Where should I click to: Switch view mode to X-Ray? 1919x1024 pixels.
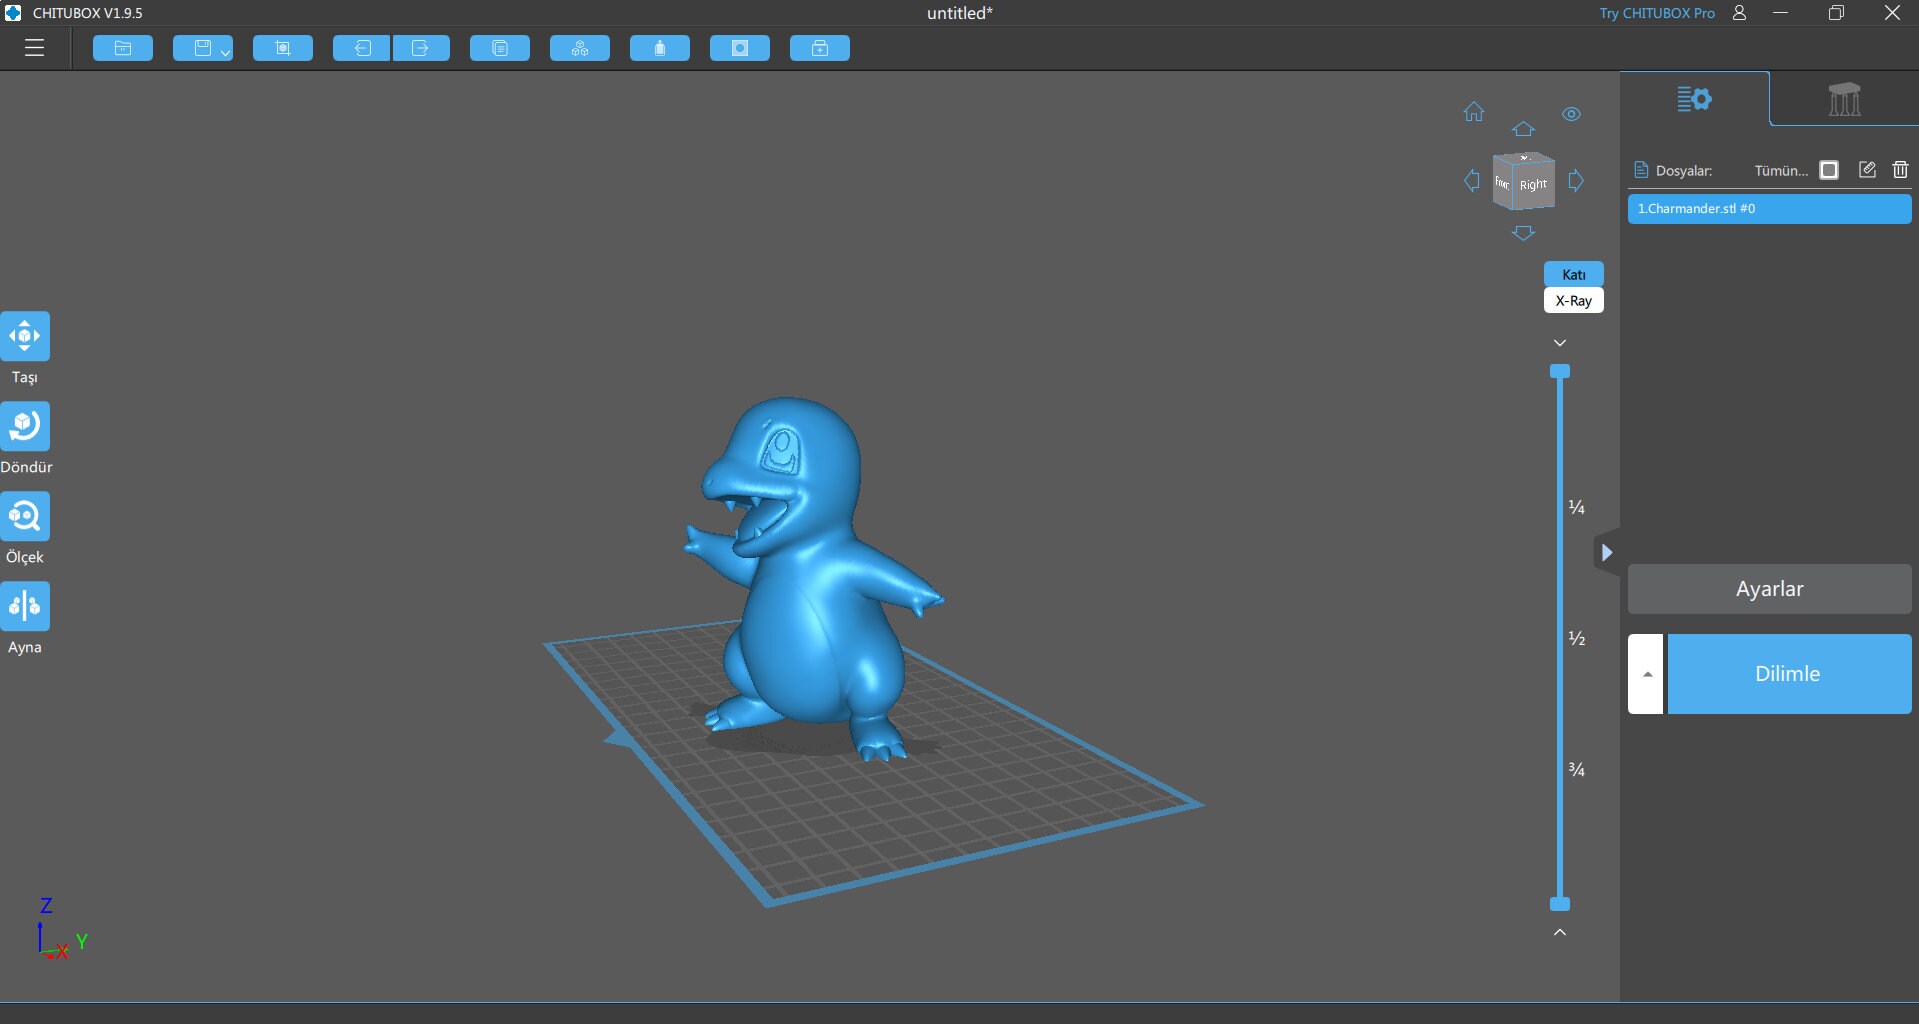tap(1574, 300)
